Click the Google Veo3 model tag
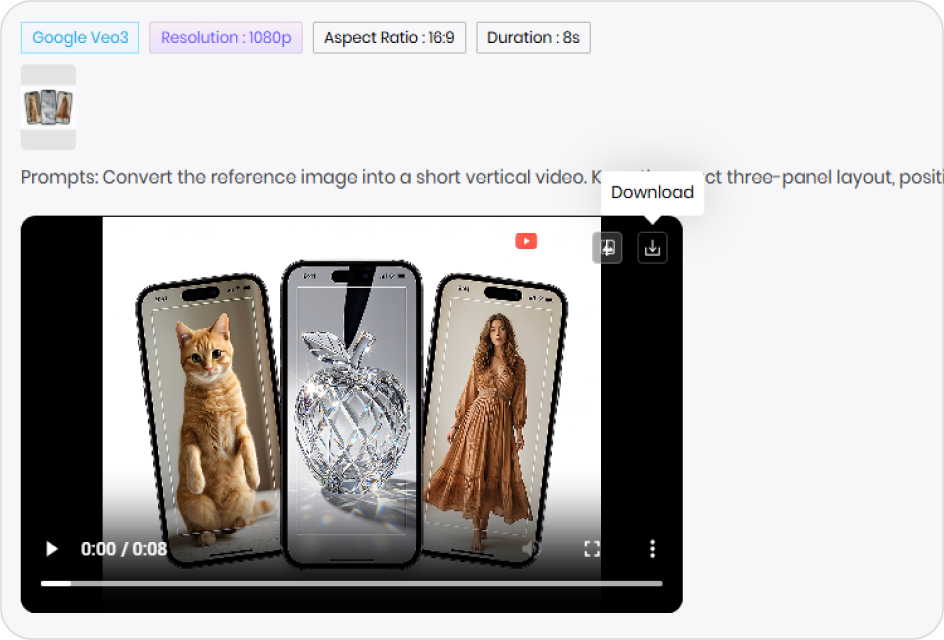 pos(80,38)
